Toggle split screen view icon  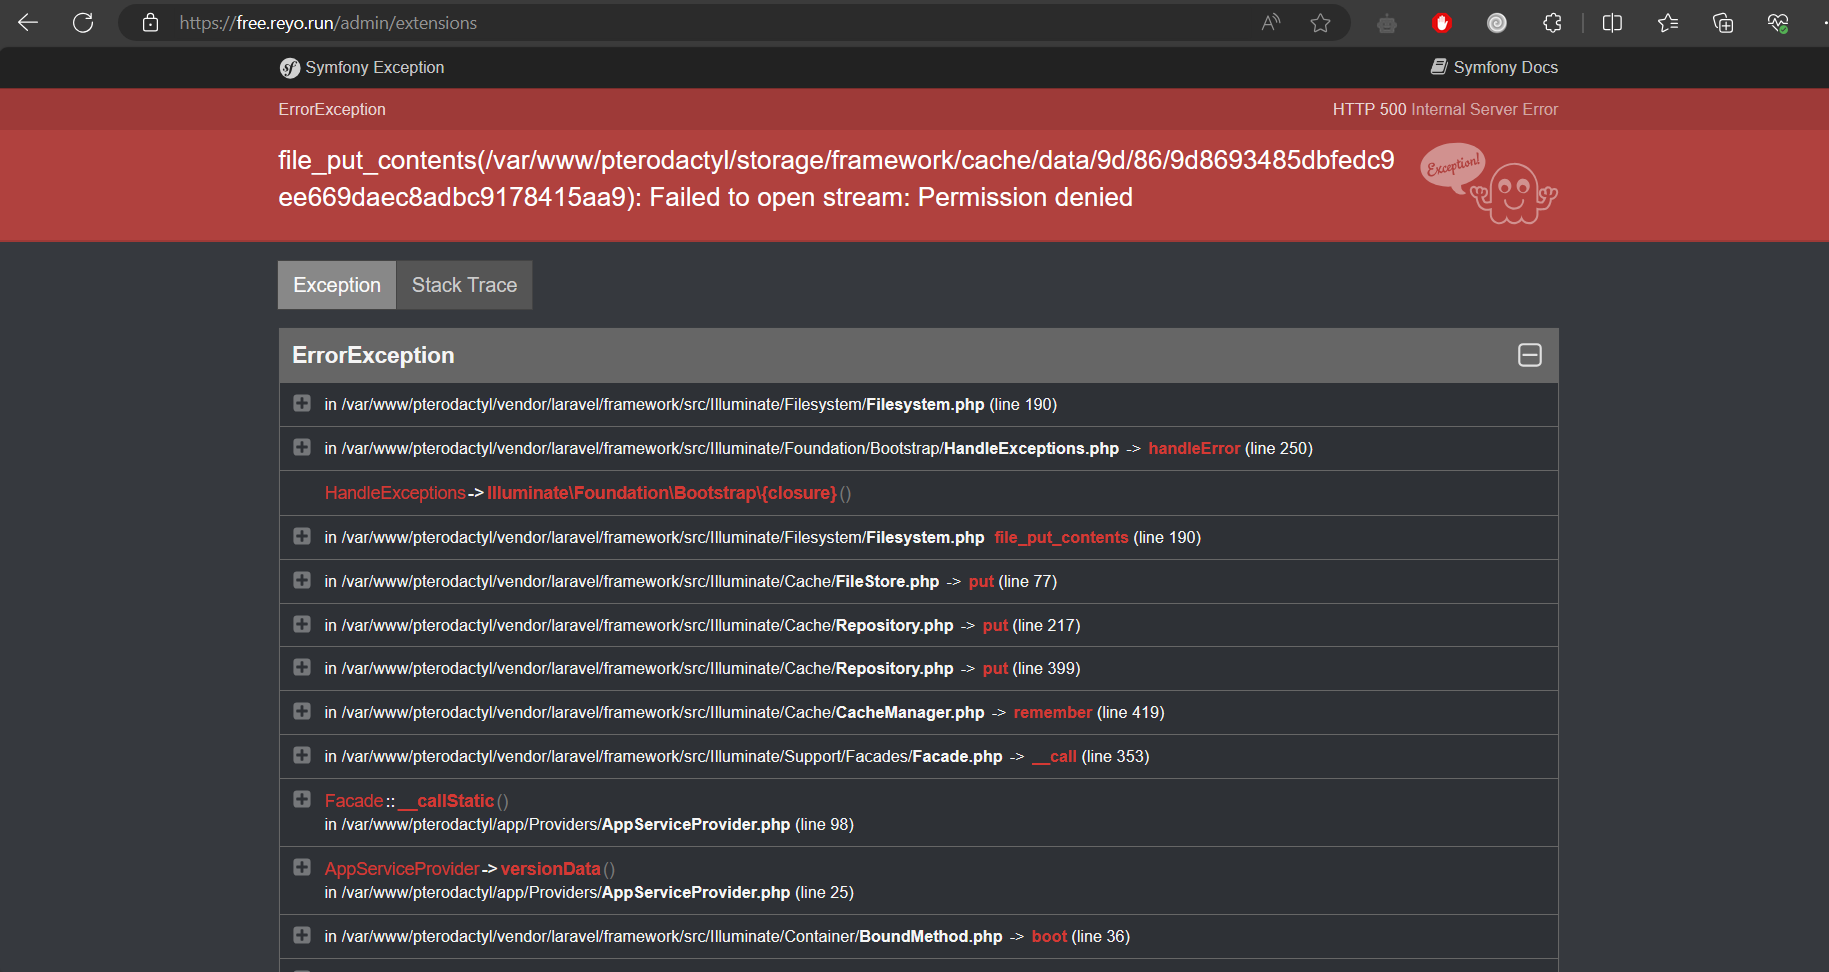click(x=1612, y=22)
